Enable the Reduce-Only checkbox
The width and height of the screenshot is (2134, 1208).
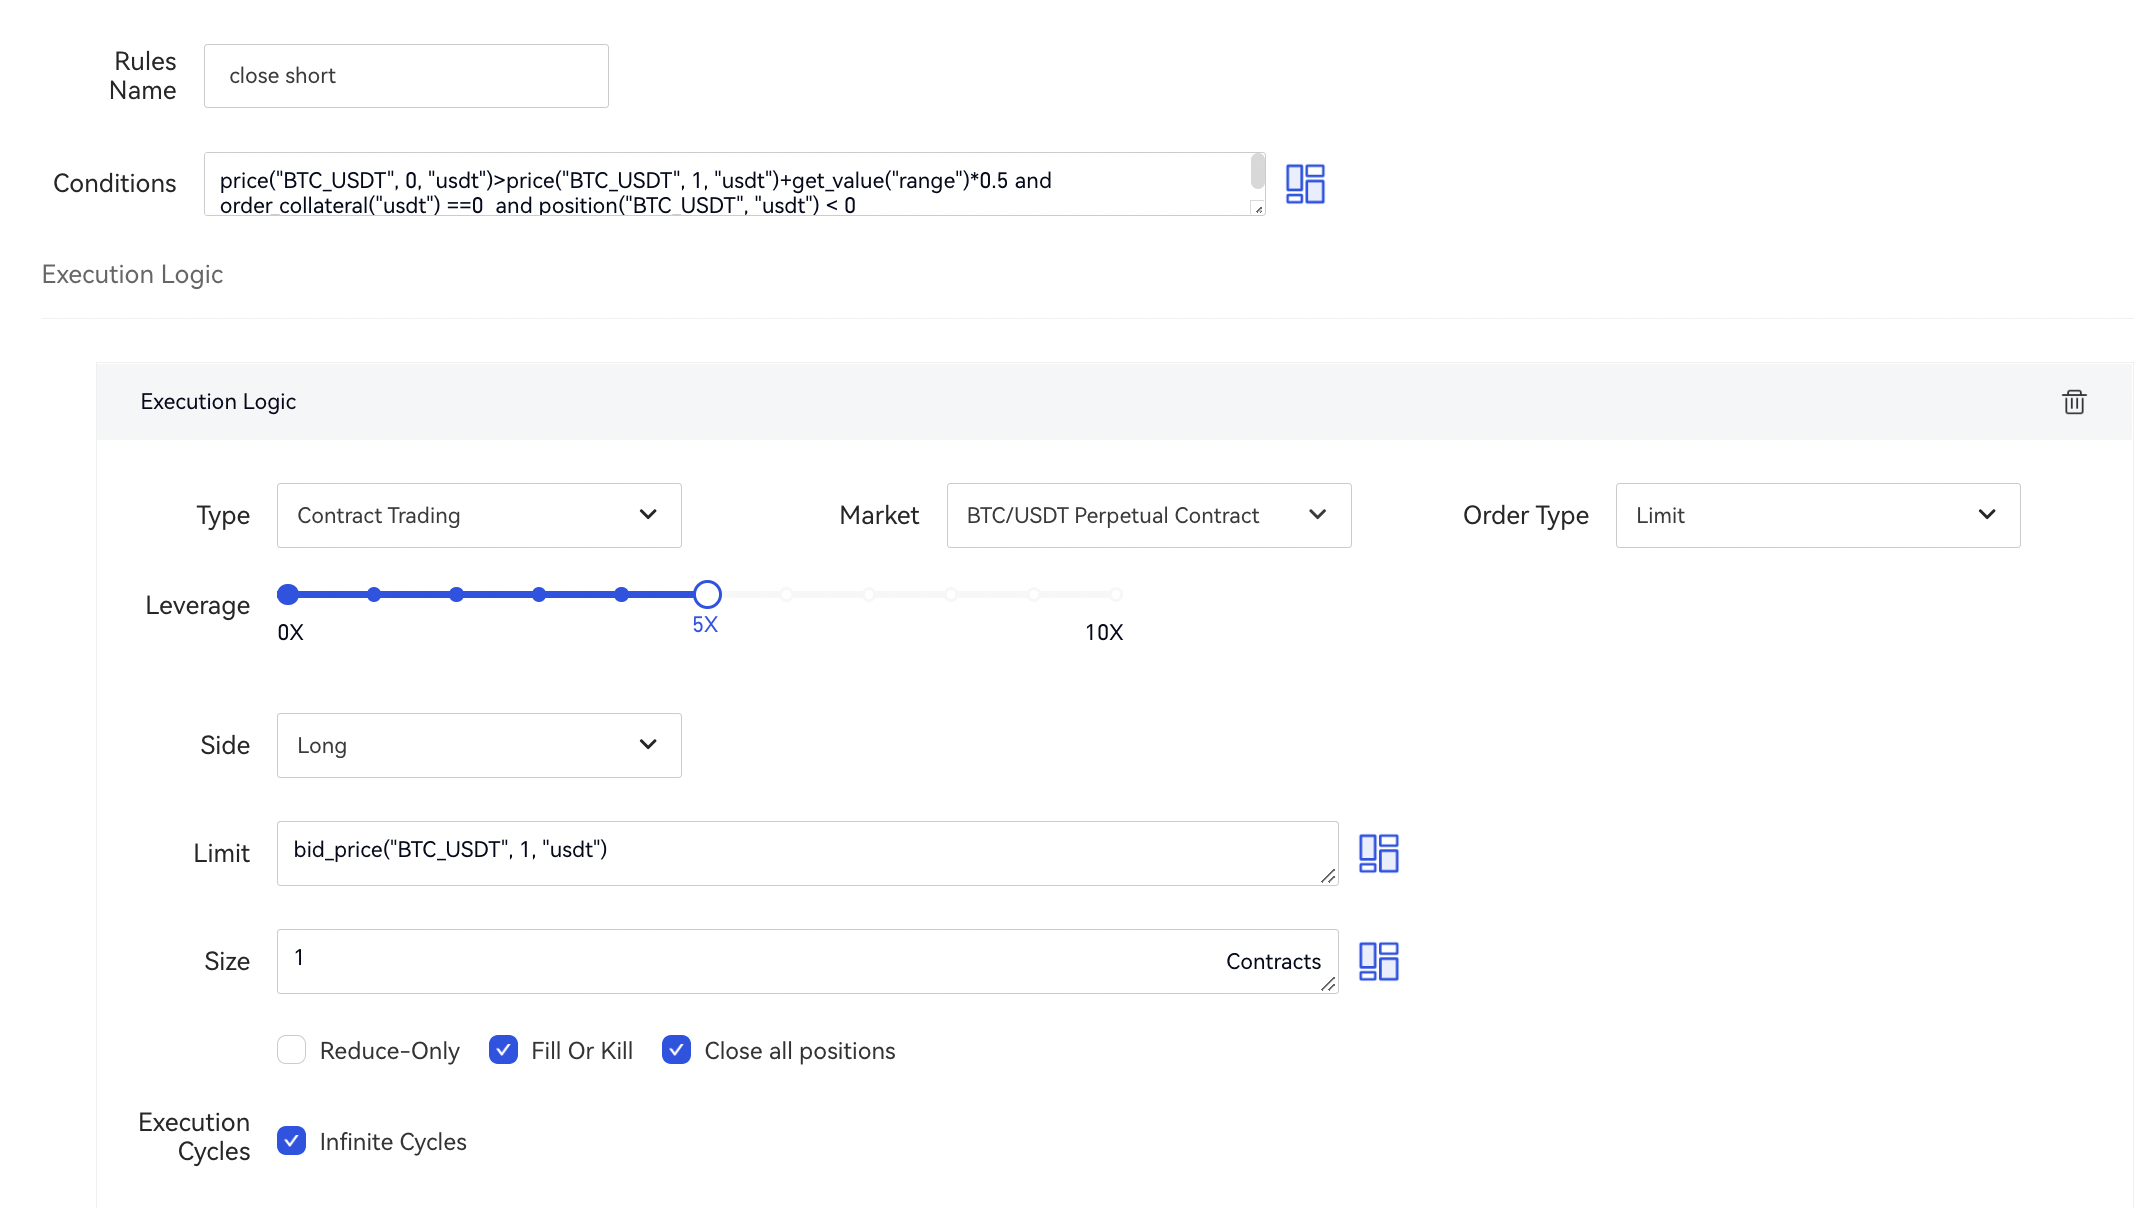292,1050
